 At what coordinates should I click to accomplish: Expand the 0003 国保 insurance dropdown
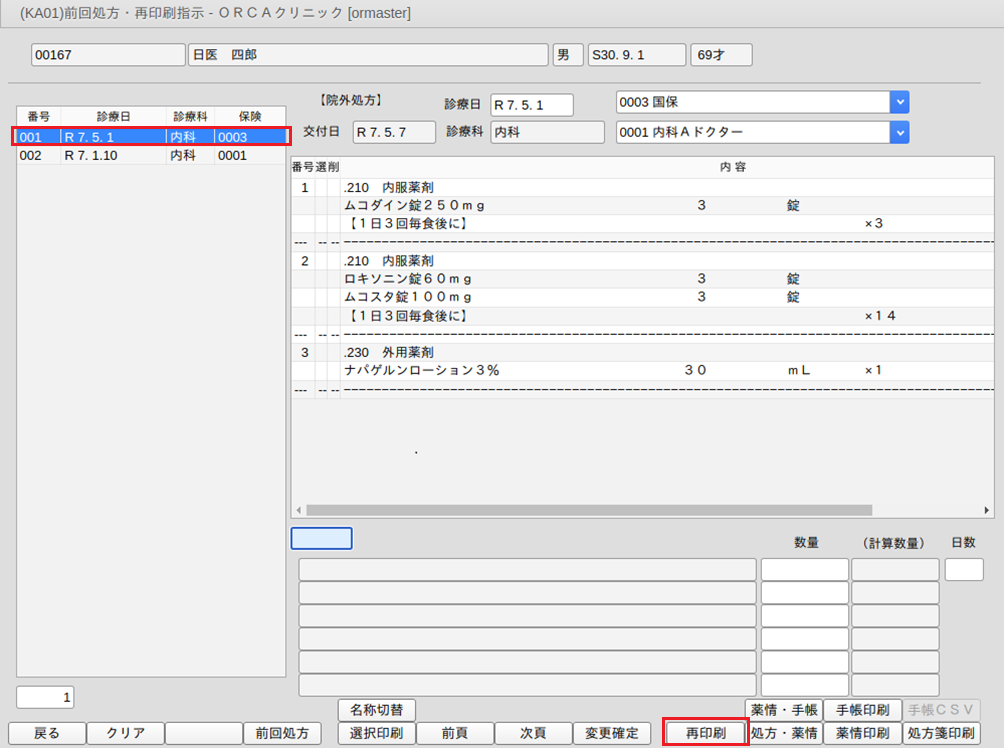click(900, 102)
